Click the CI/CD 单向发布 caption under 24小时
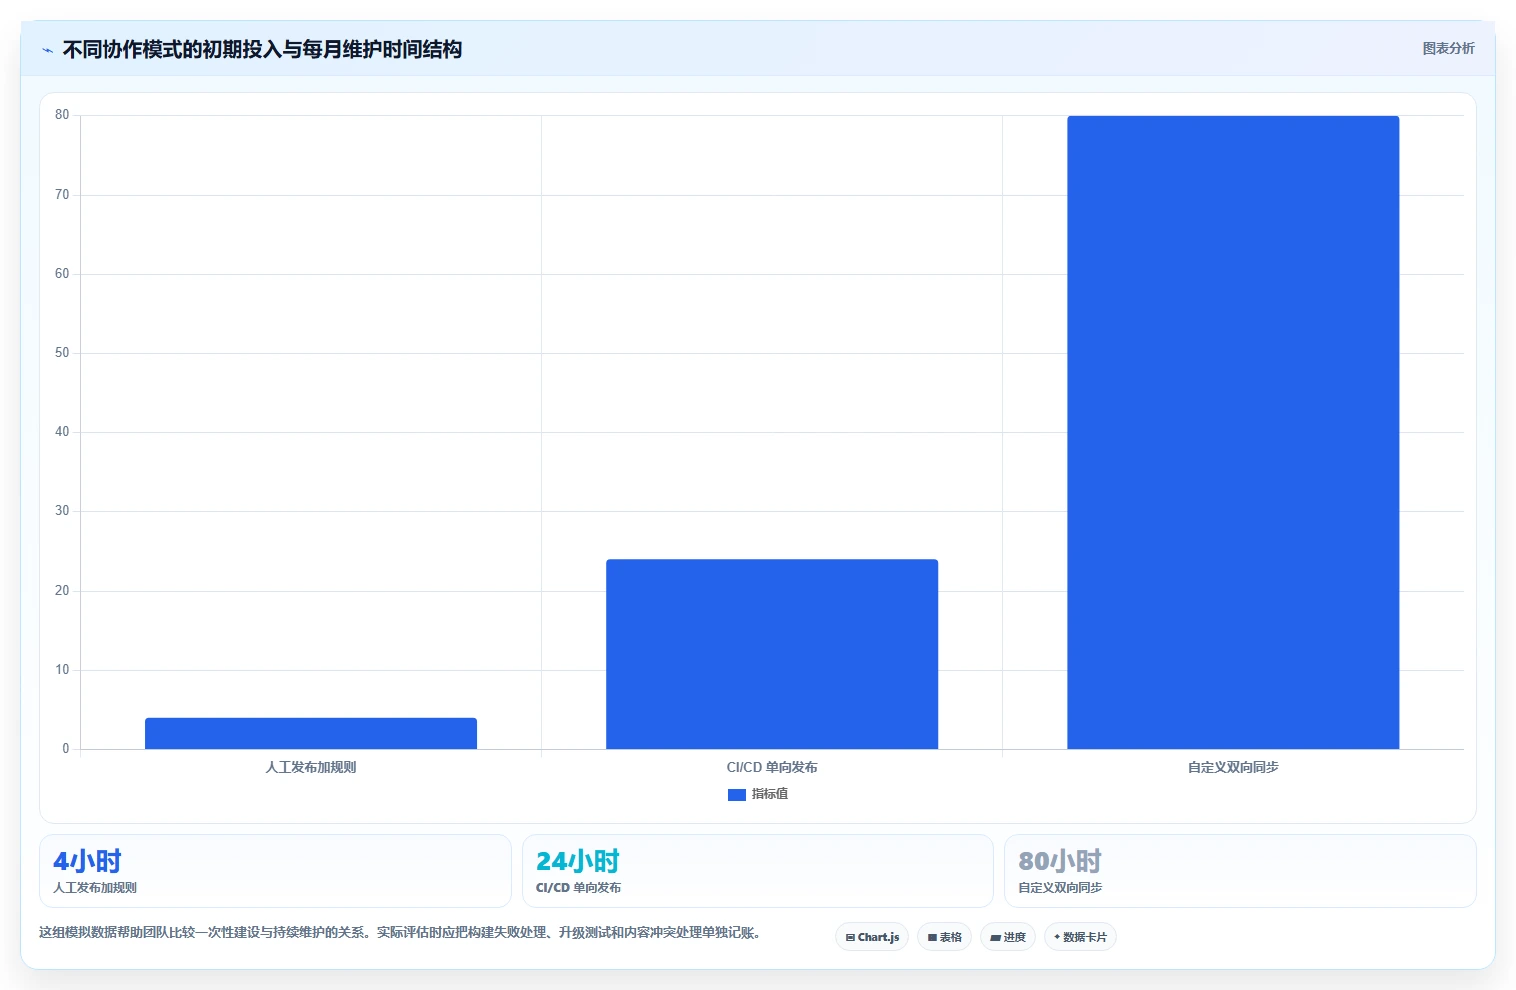1516x990 pixels. coord(578,888)
